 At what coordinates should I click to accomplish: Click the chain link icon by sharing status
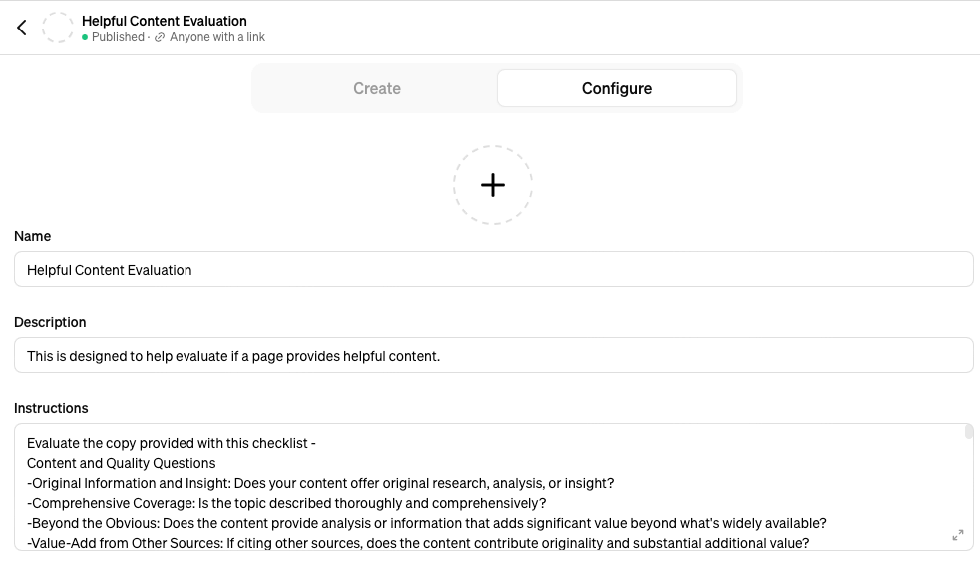(x=160, y=37)
